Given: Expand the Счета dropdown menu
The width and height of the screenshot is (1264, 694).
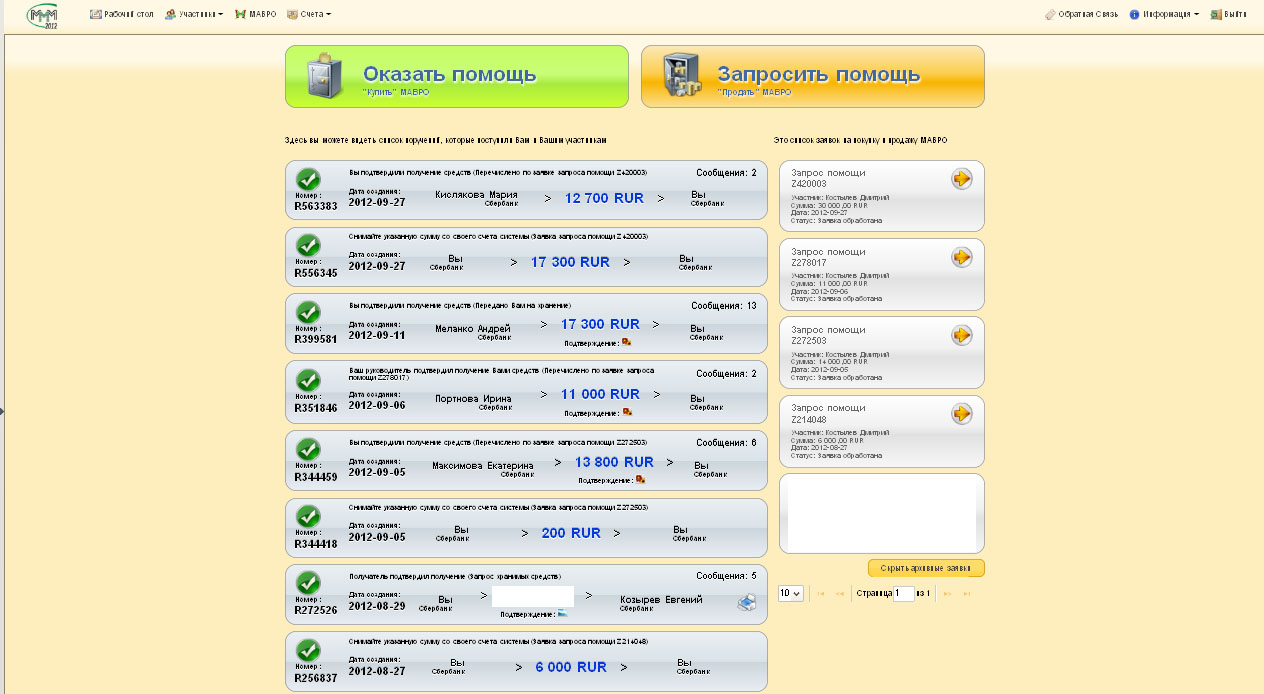Looking at the screenshot, I should point(309,15).
